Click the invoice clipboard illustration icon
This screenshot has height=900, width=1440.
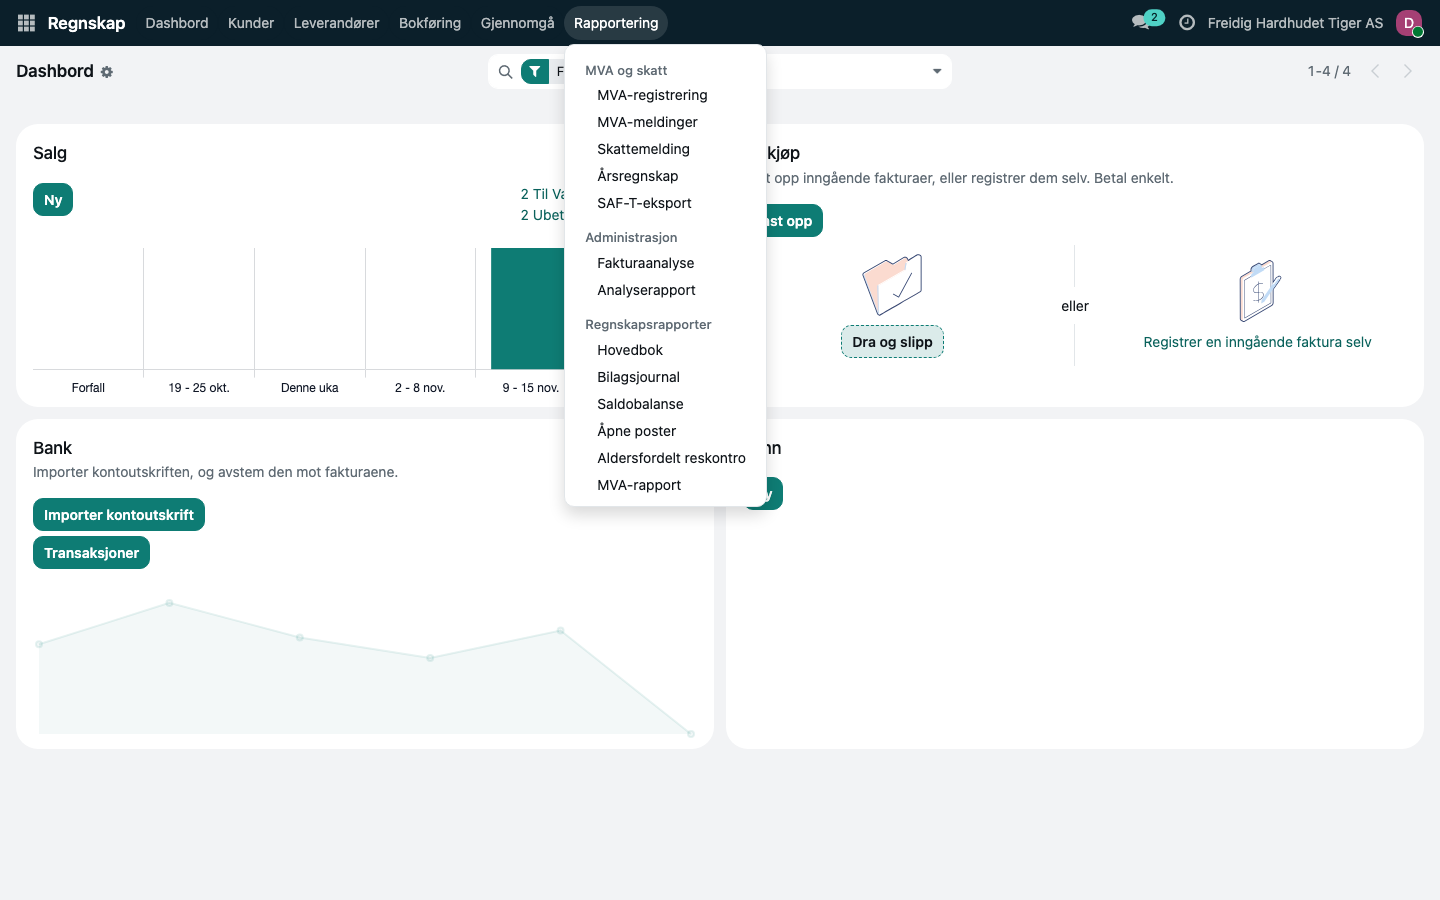pyautogui.click(x=1259, y=290)
